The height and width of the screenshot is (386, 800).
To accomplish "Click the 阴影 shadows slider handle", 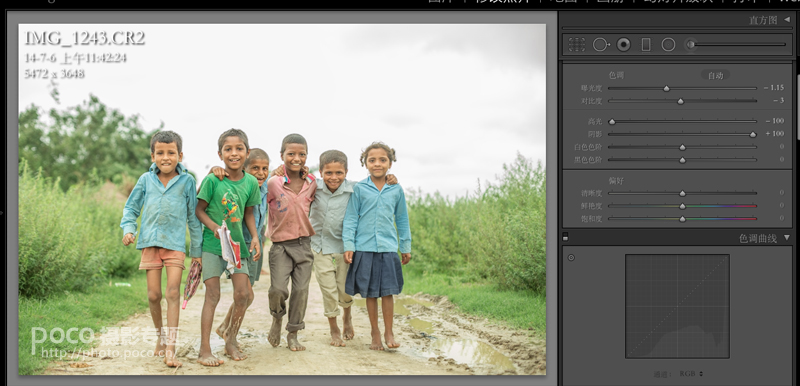I will click(x=753, y=135).
